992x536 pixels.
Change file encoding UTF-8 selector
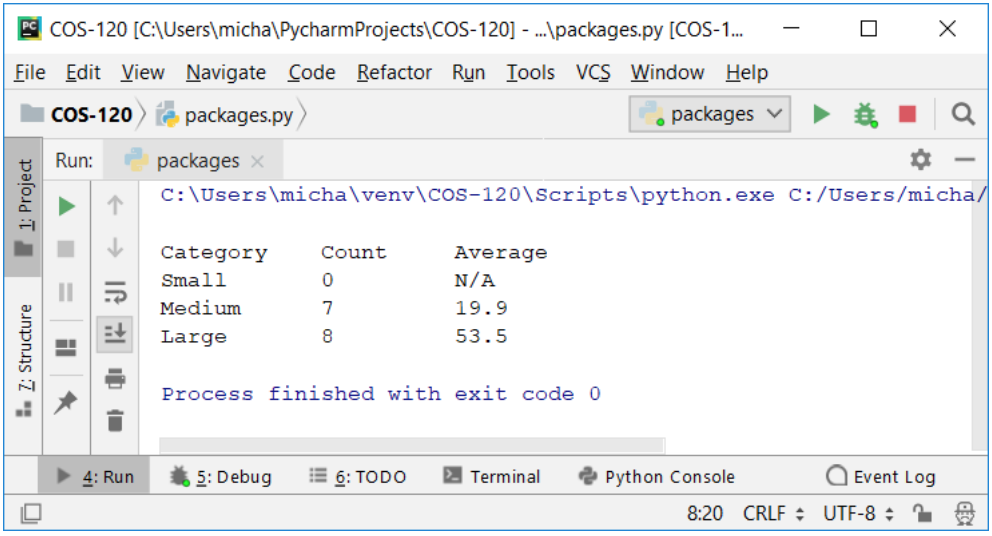[x=859, y=513]
